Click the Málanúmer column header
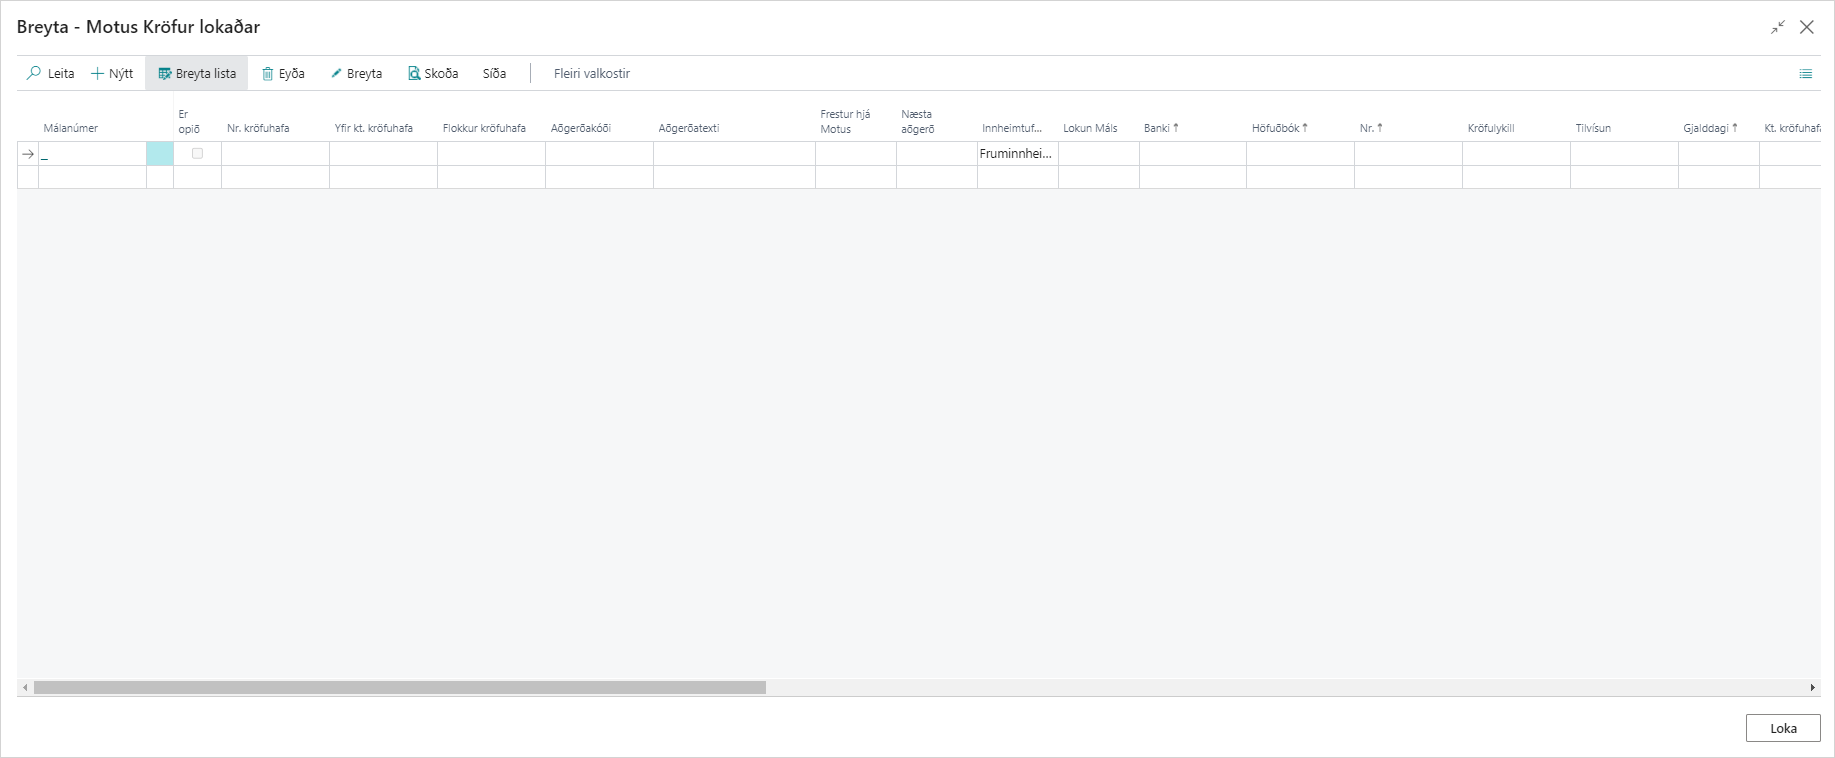 coord(71,128)
